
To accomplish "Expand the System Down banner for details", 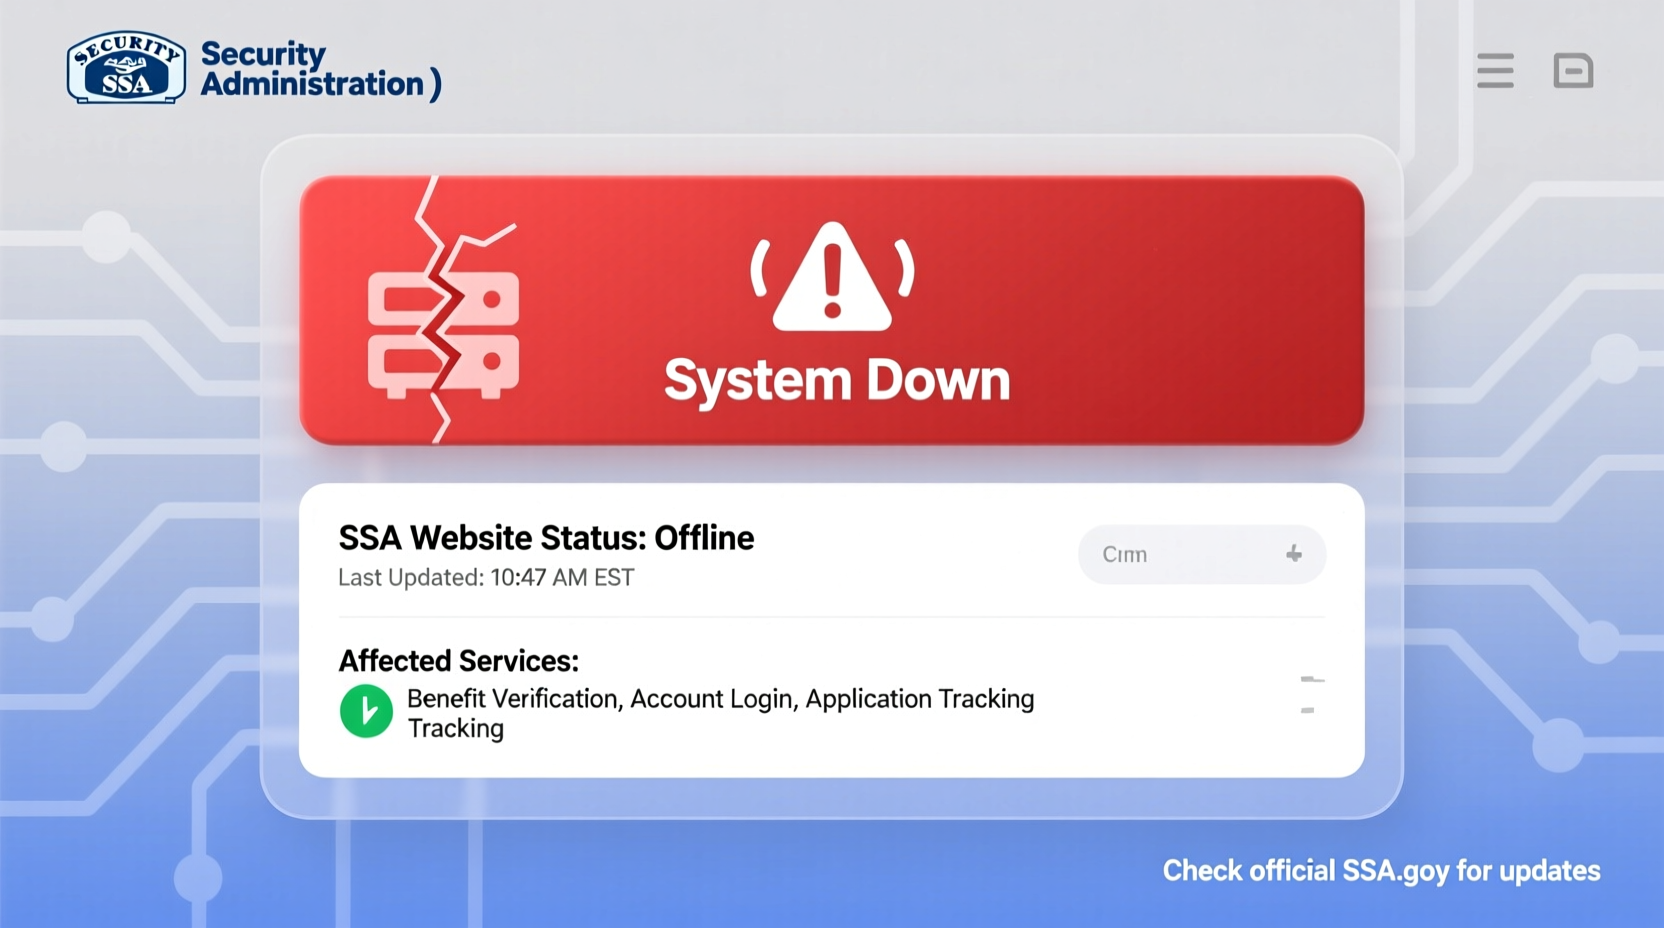I will 832,310.
